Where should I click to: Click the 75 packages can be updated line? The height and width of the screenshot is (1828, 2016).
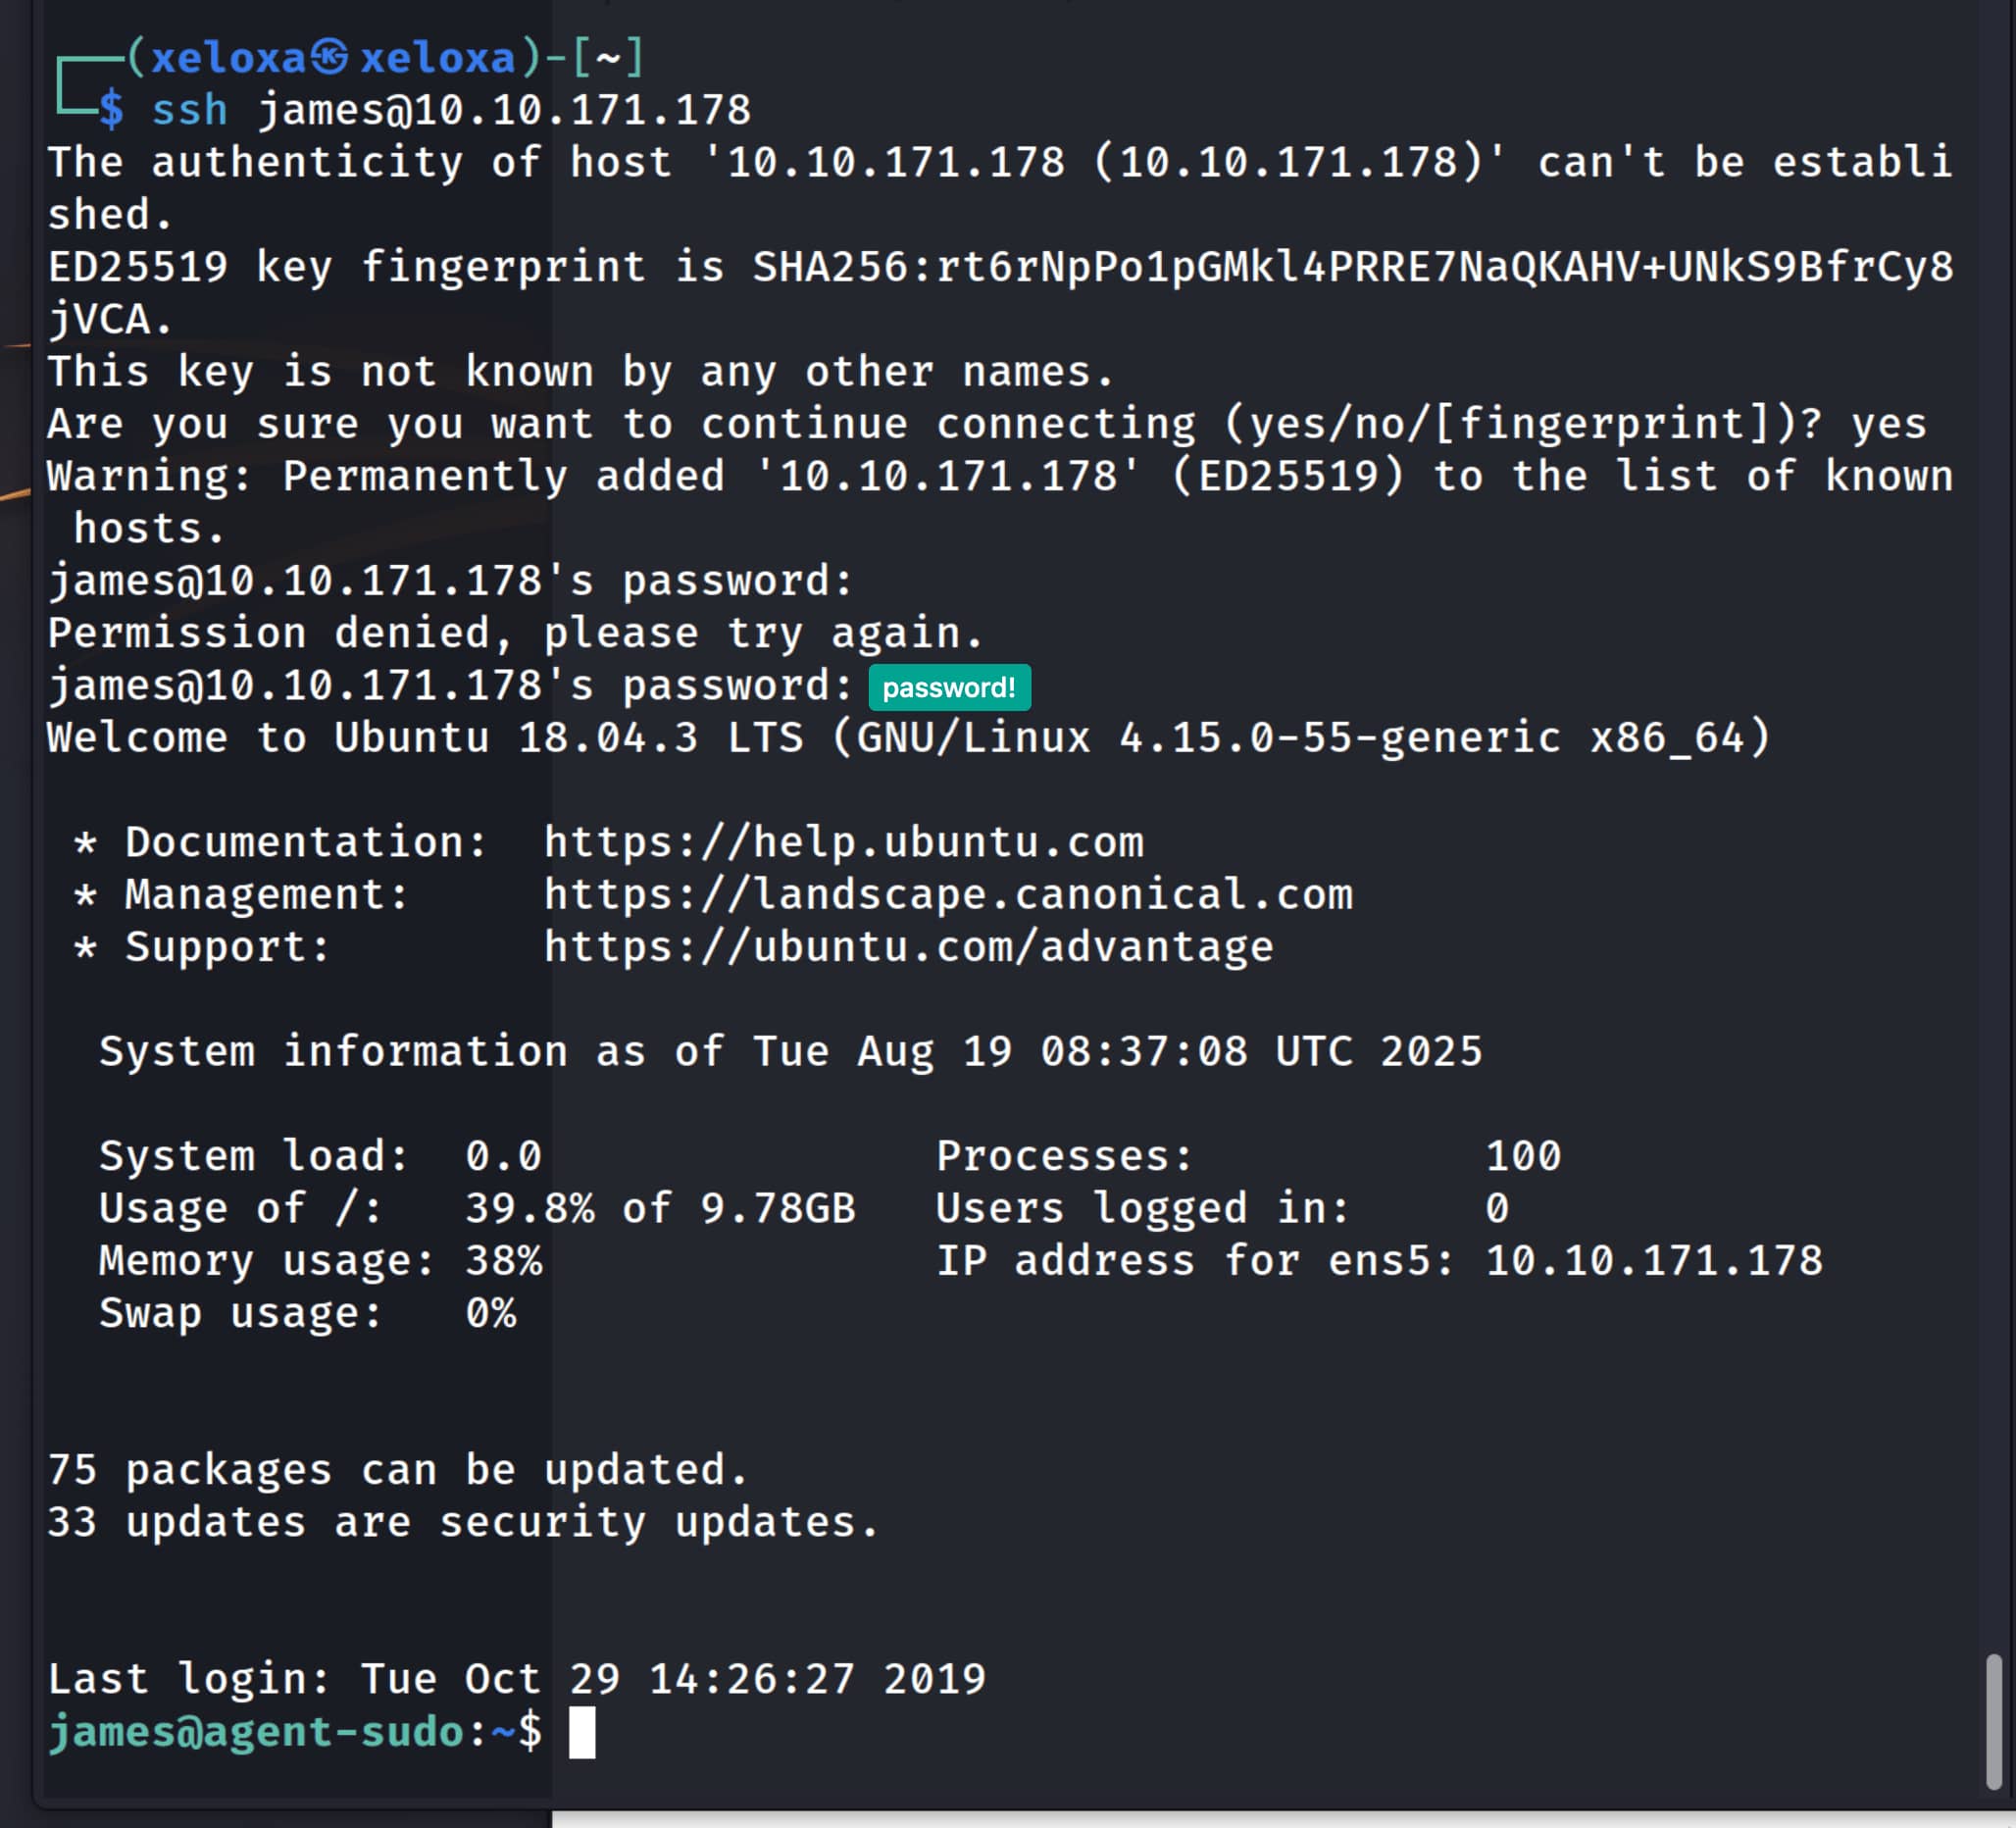coord(397,1470)
